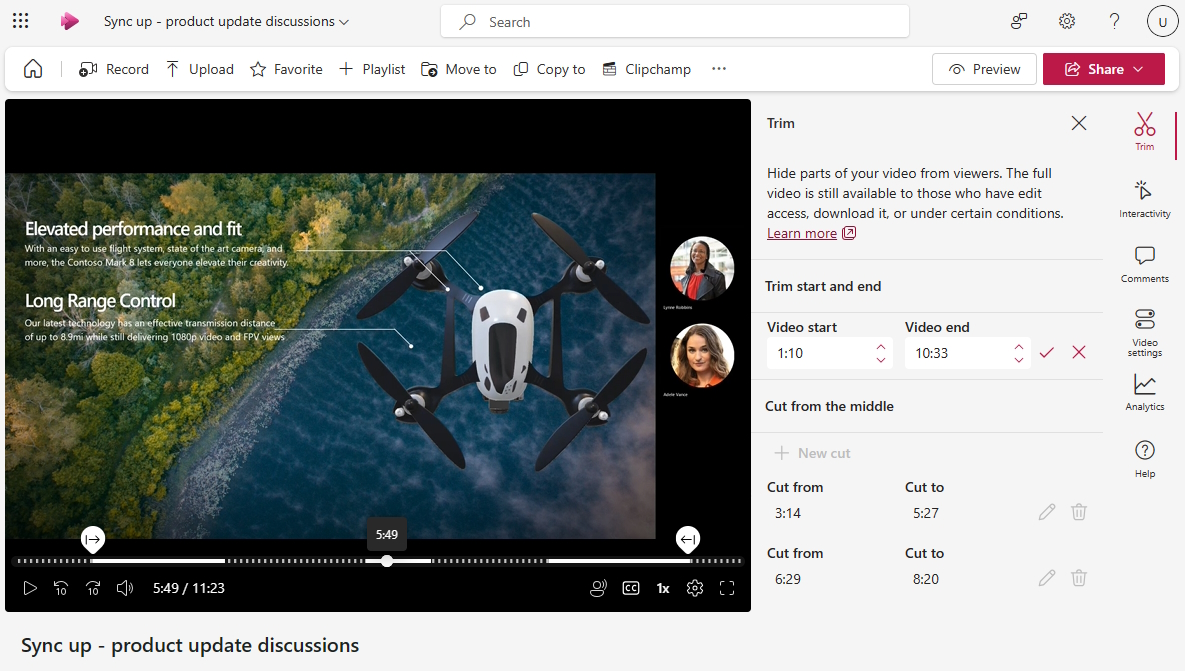
Task: Decrease Video end time
Action: [x=1019, y=360]
